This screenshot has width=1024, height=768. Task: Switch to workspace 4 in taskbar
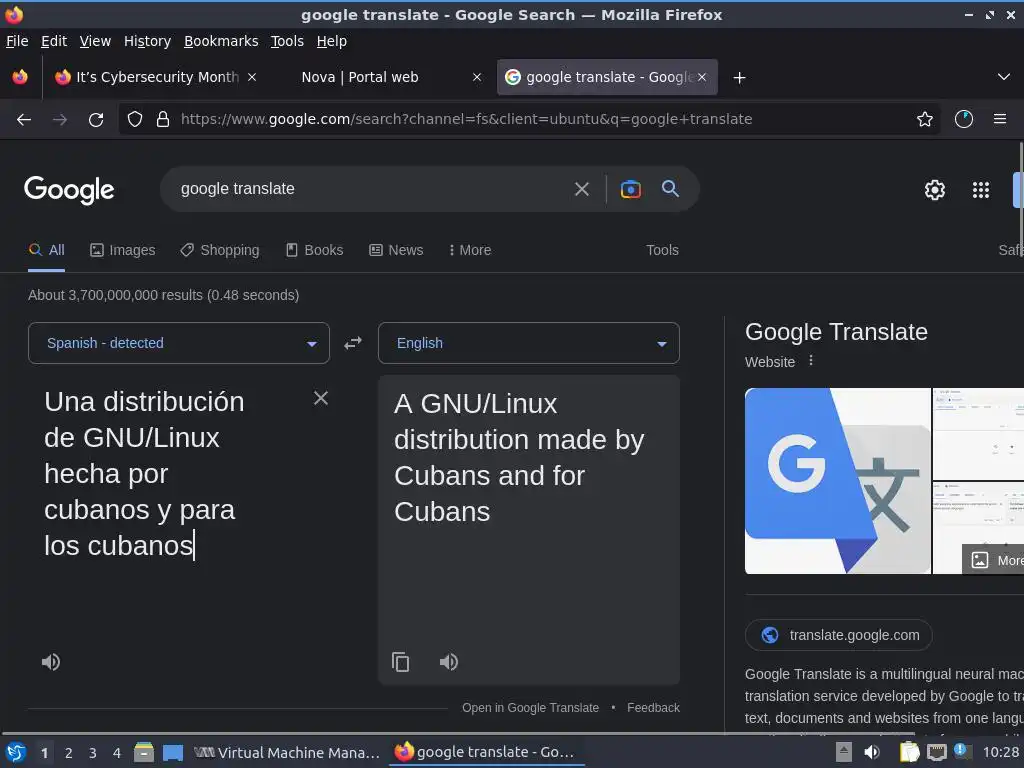[x=117, y=753]
